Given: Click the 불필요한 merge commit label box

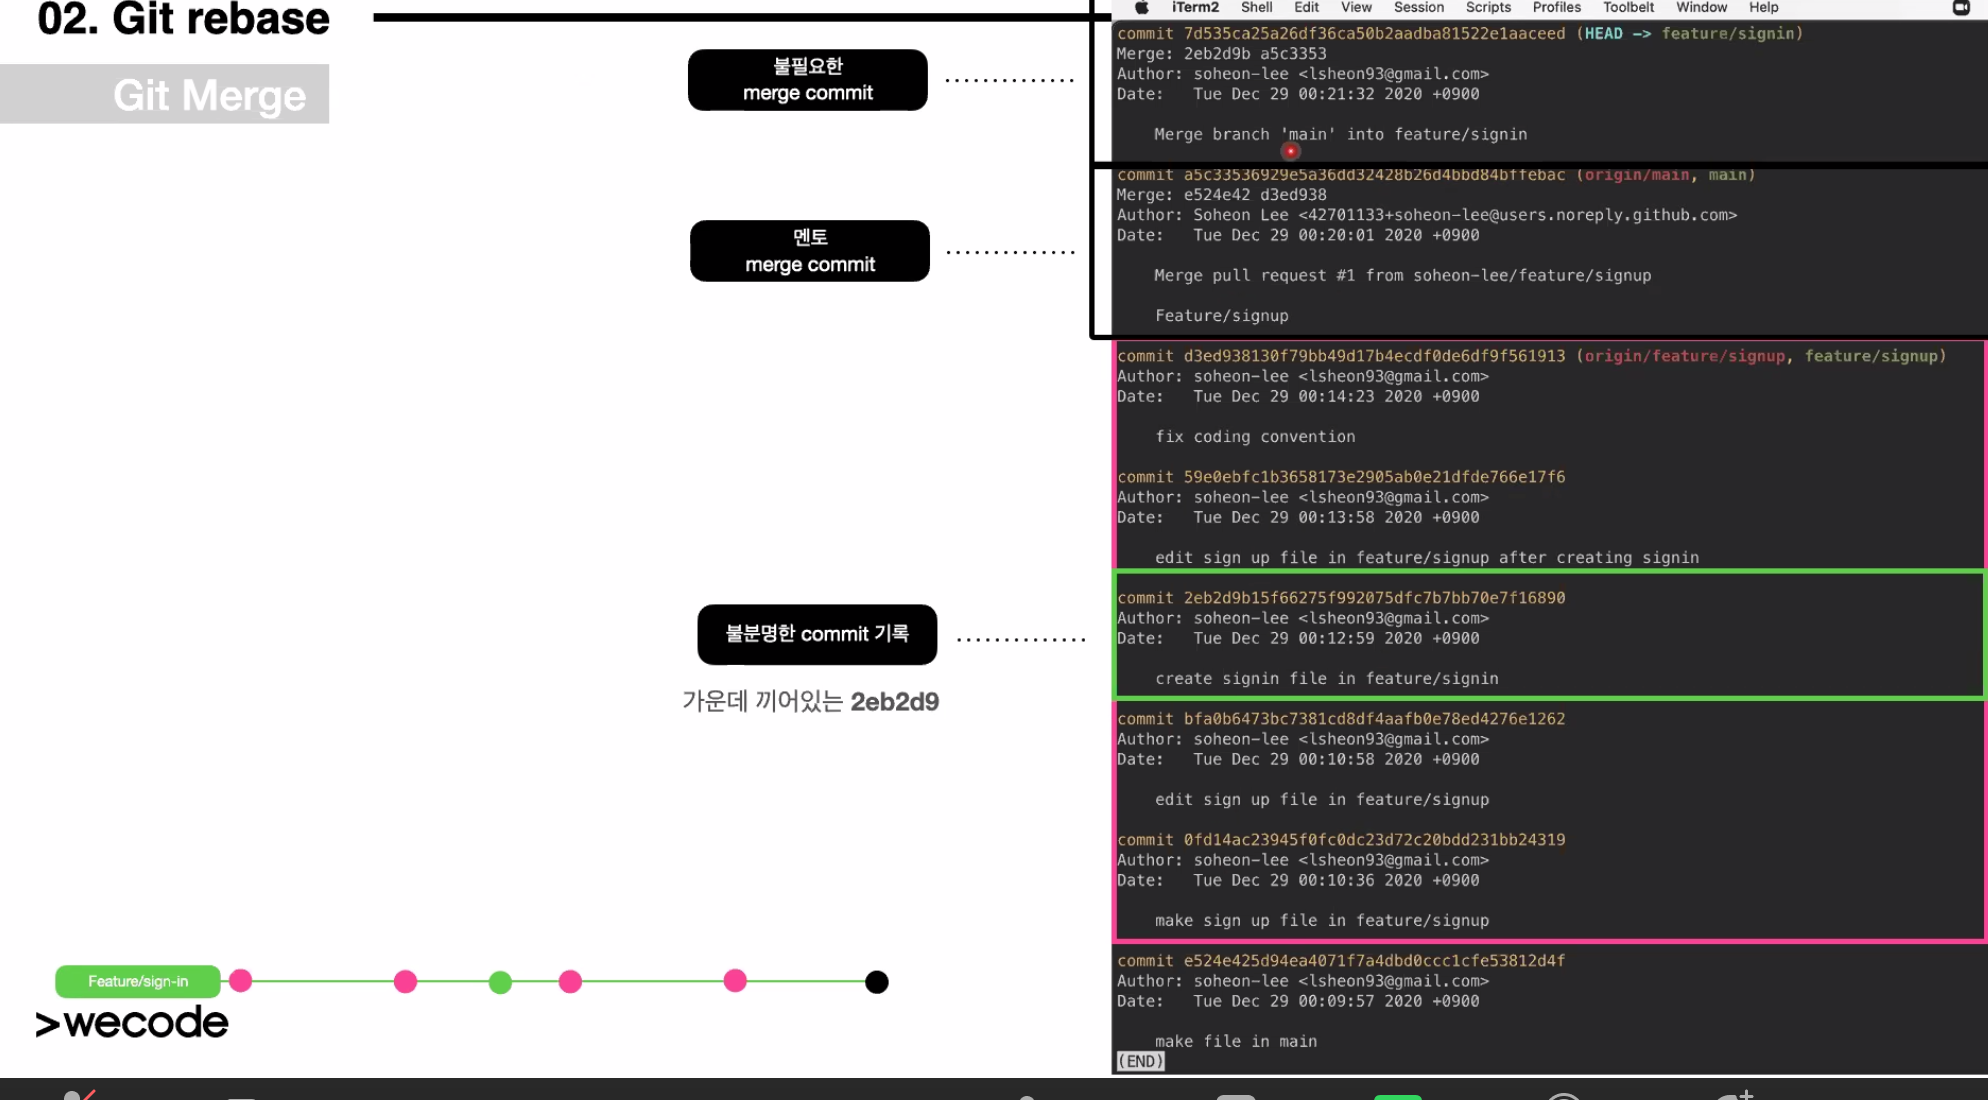Looking at the screenshot, I should point(807,80).
